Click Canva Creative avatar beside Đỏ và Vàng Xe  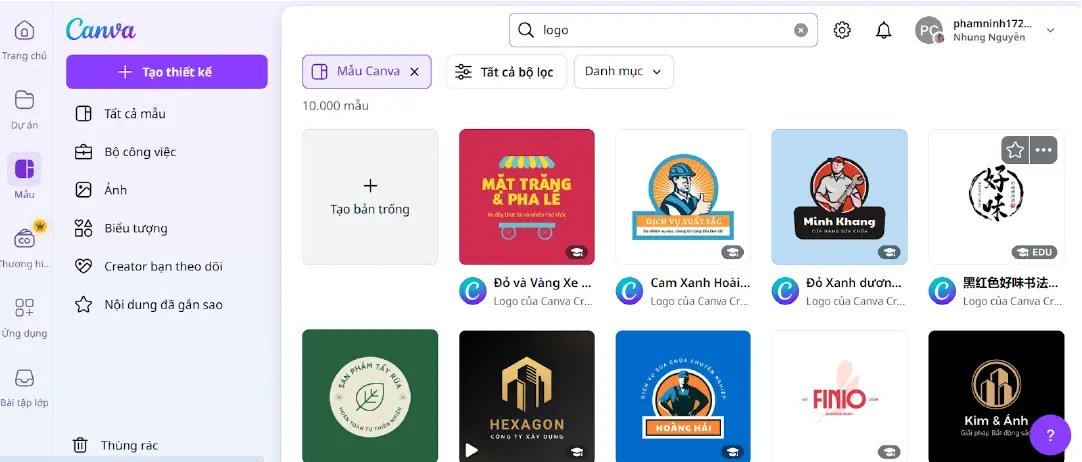click(x=473, y=291)
